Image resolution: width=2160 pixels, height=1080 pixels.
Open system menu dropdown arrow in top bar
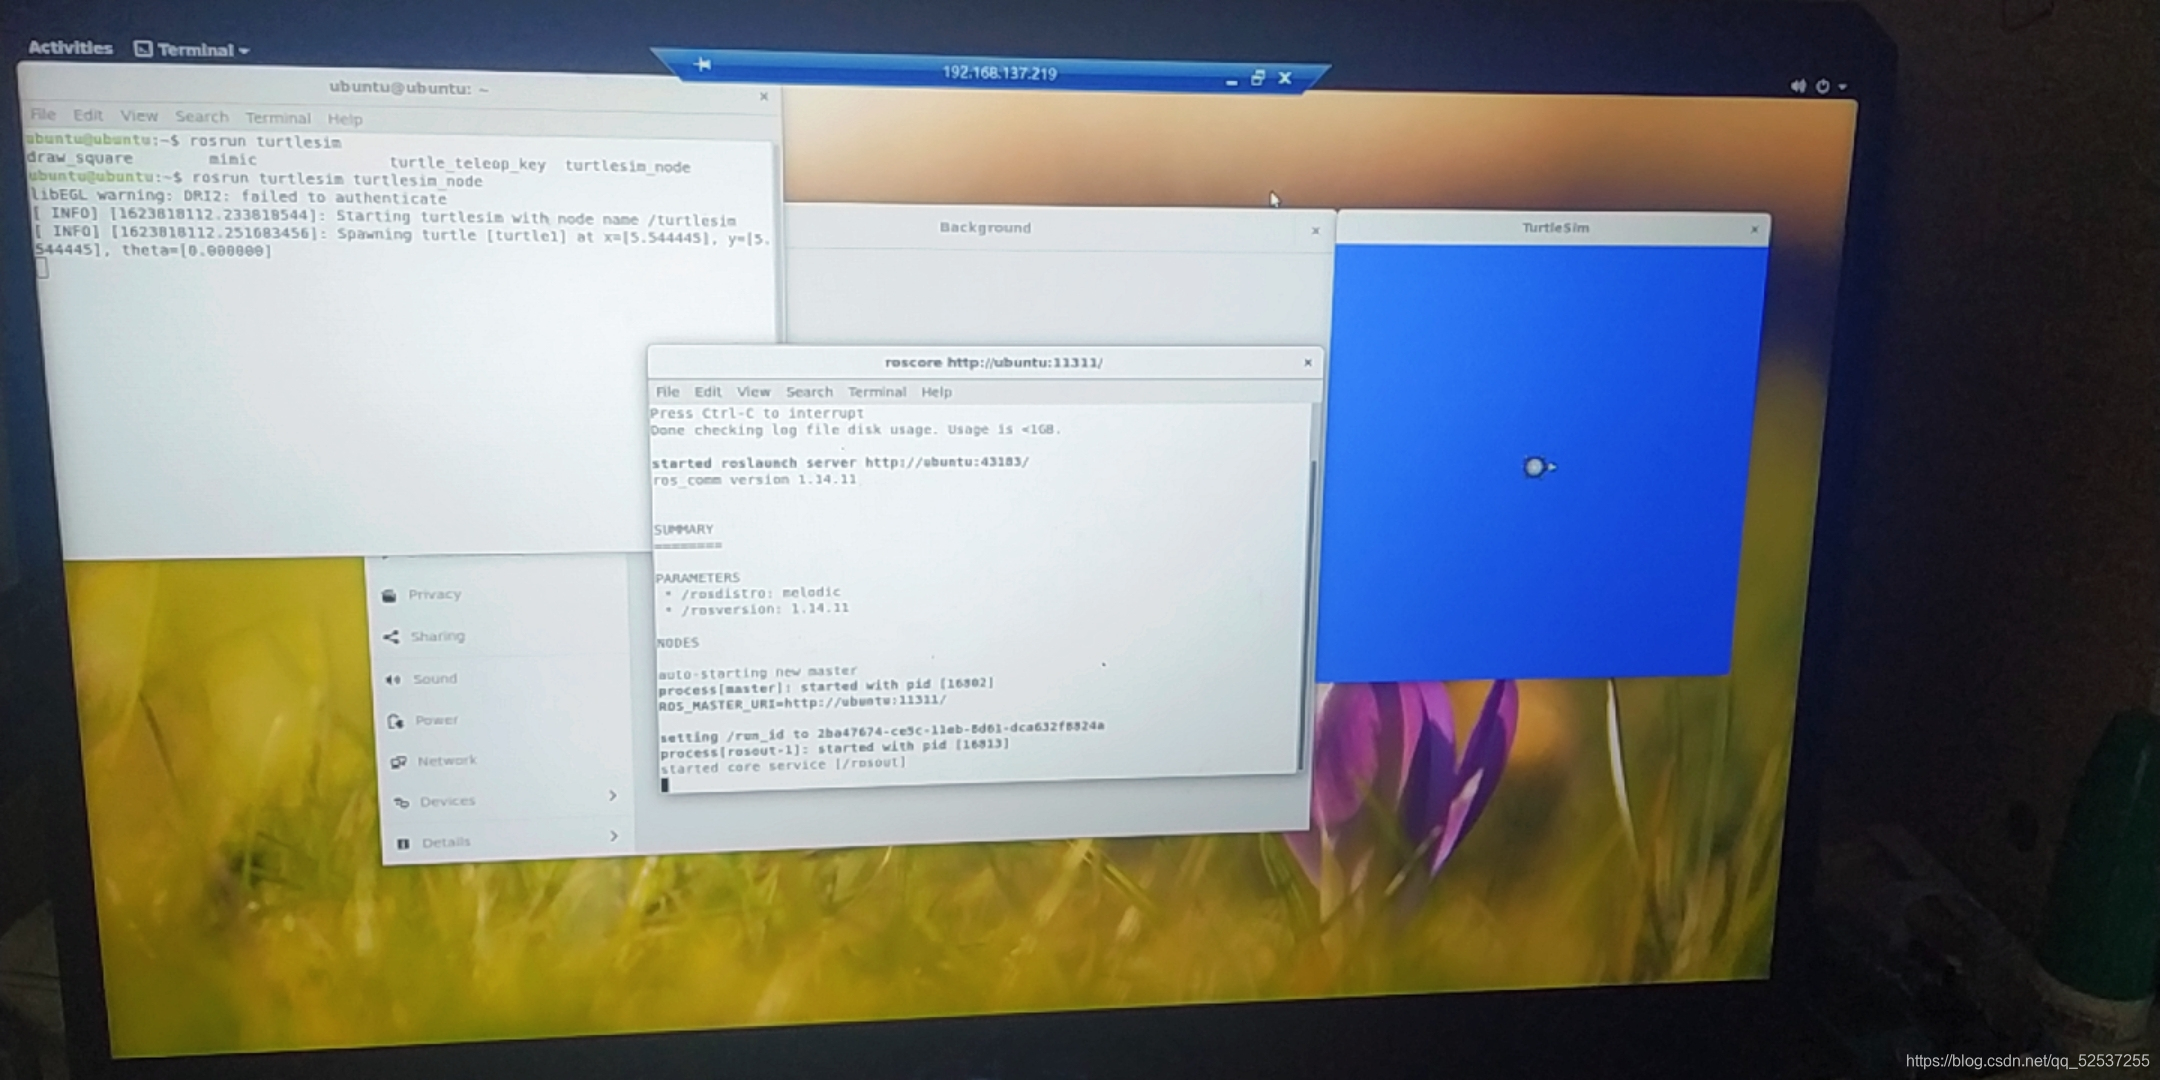point(1843,88)
